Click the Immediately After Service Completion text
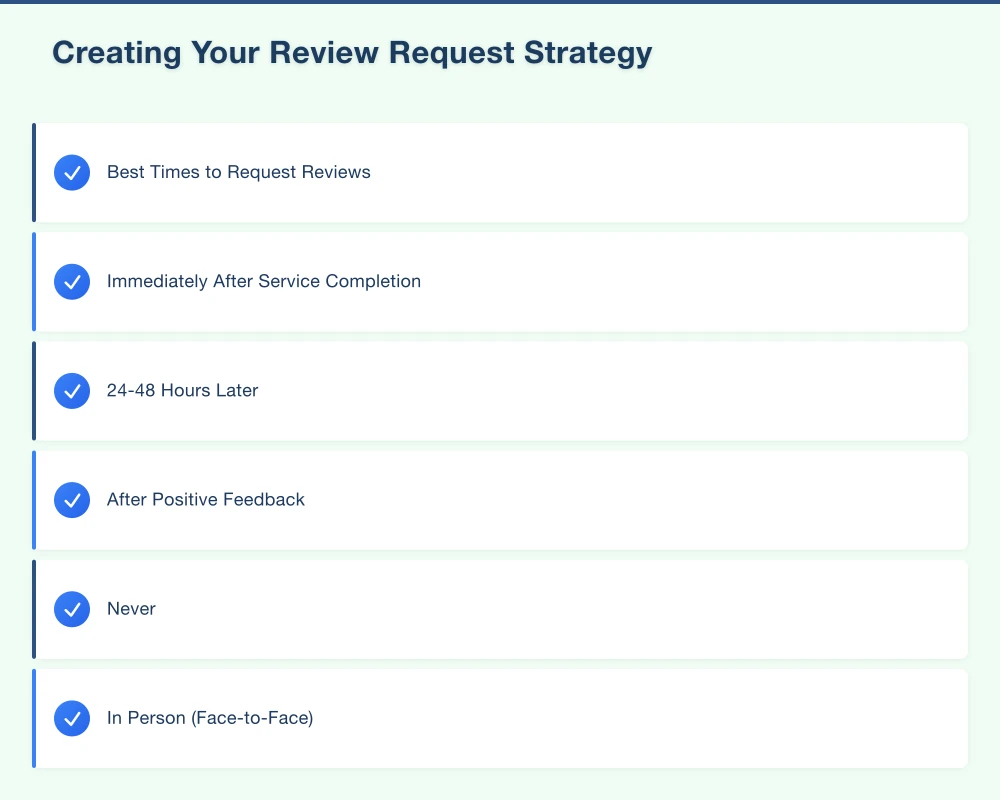 (264, 281)
